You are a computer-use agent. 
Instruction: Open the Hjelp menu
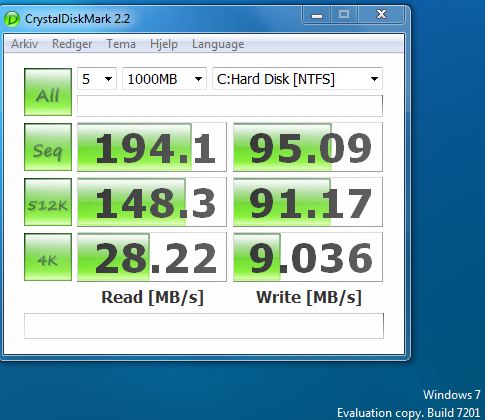(164, 44)
